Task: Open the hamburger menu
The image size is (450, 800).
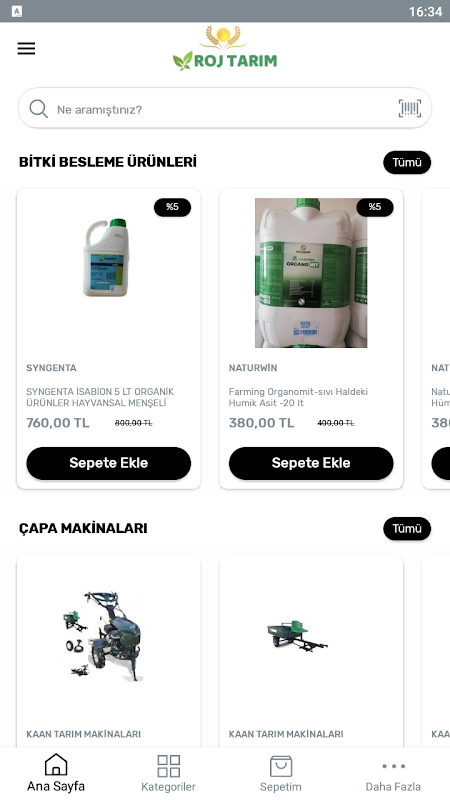Action: pyautogui.click(x=27, y=48)
